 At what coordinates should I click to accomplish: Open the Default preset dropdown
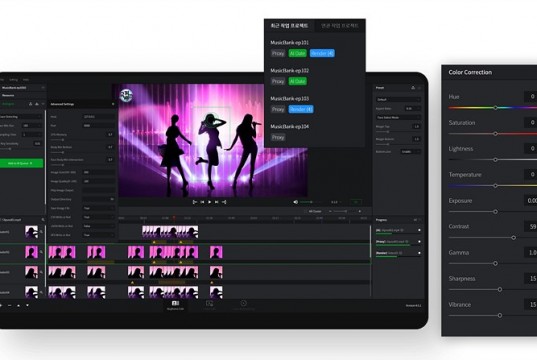click(x=398, y=99)
